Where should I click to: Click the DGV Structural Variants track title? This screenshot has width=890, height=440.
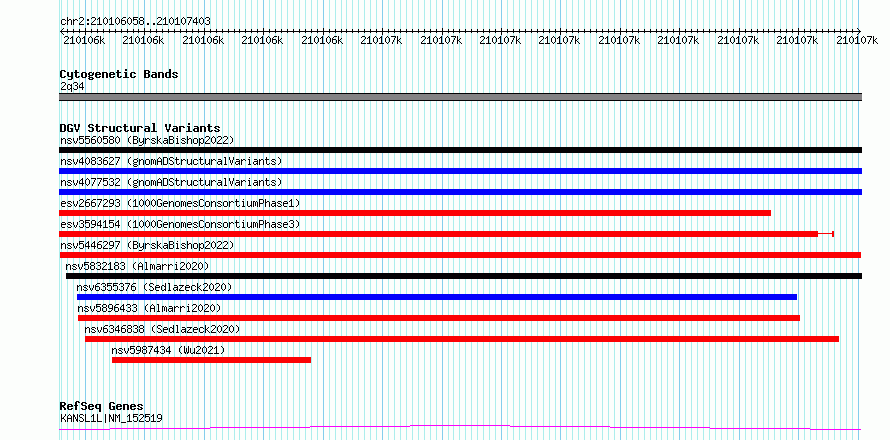140,128
